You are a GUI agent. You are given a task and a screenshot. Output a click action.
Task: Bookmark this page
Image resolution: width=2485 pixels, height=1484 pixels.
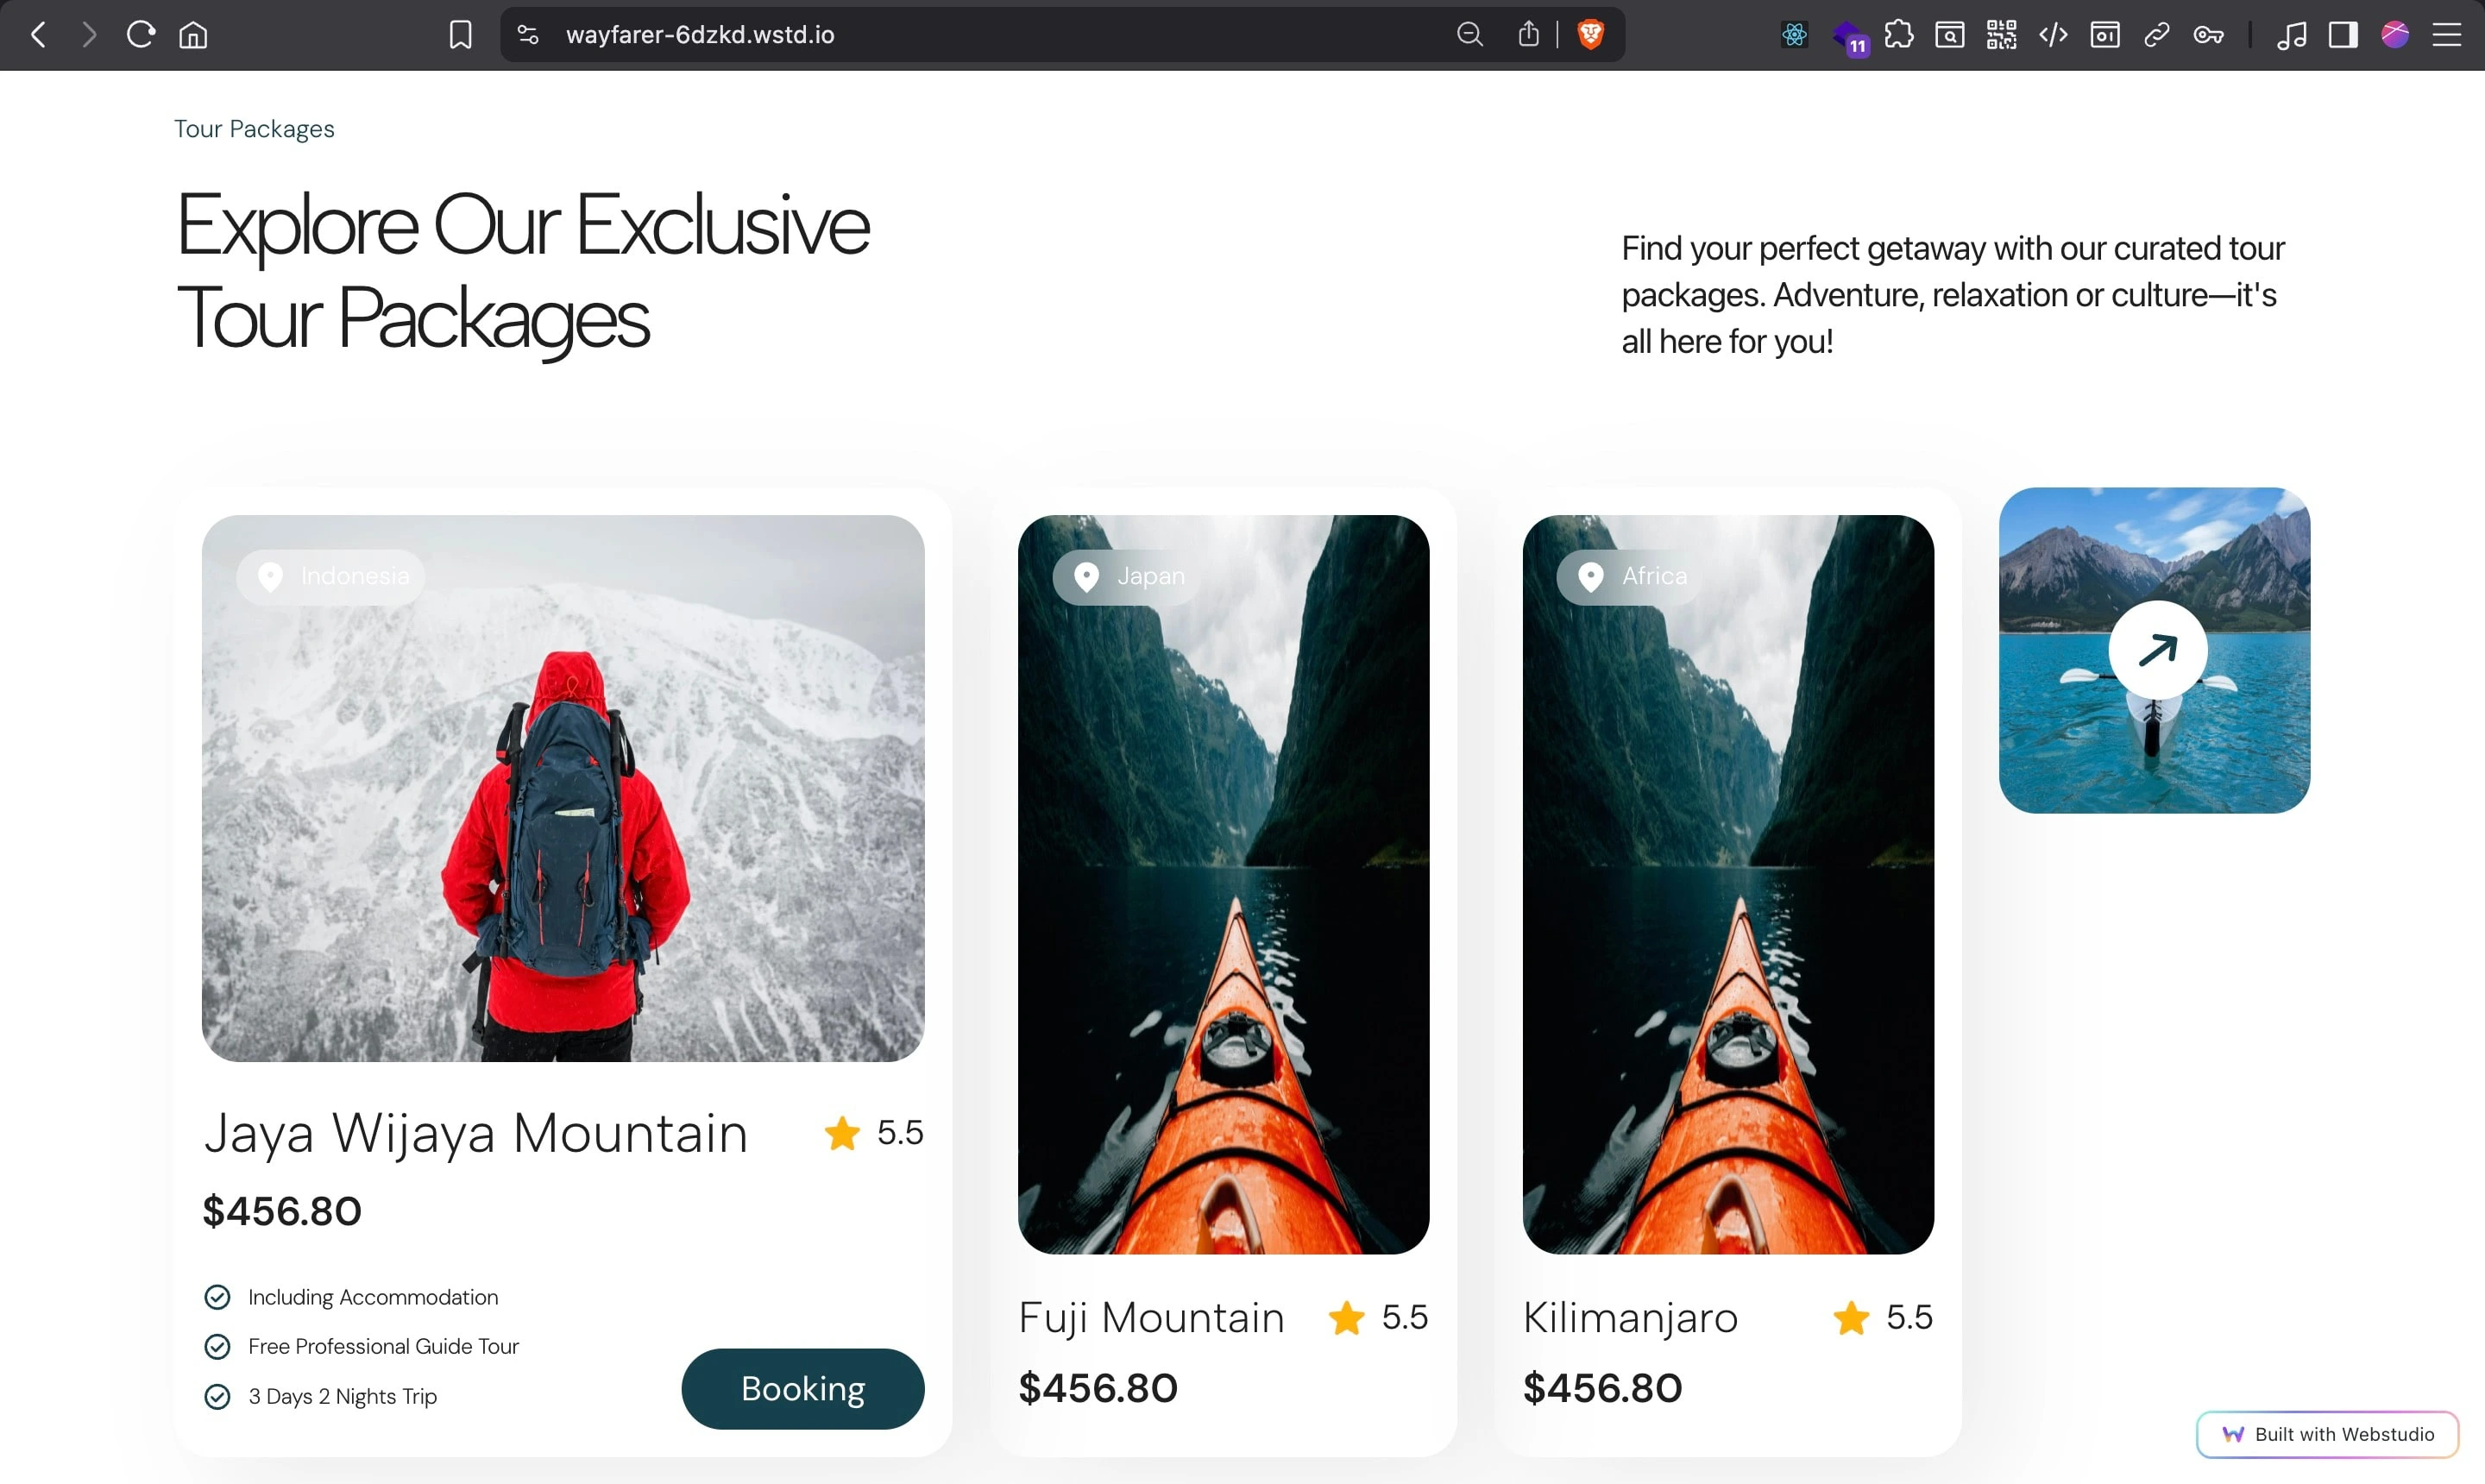click(x=460, y=35)
